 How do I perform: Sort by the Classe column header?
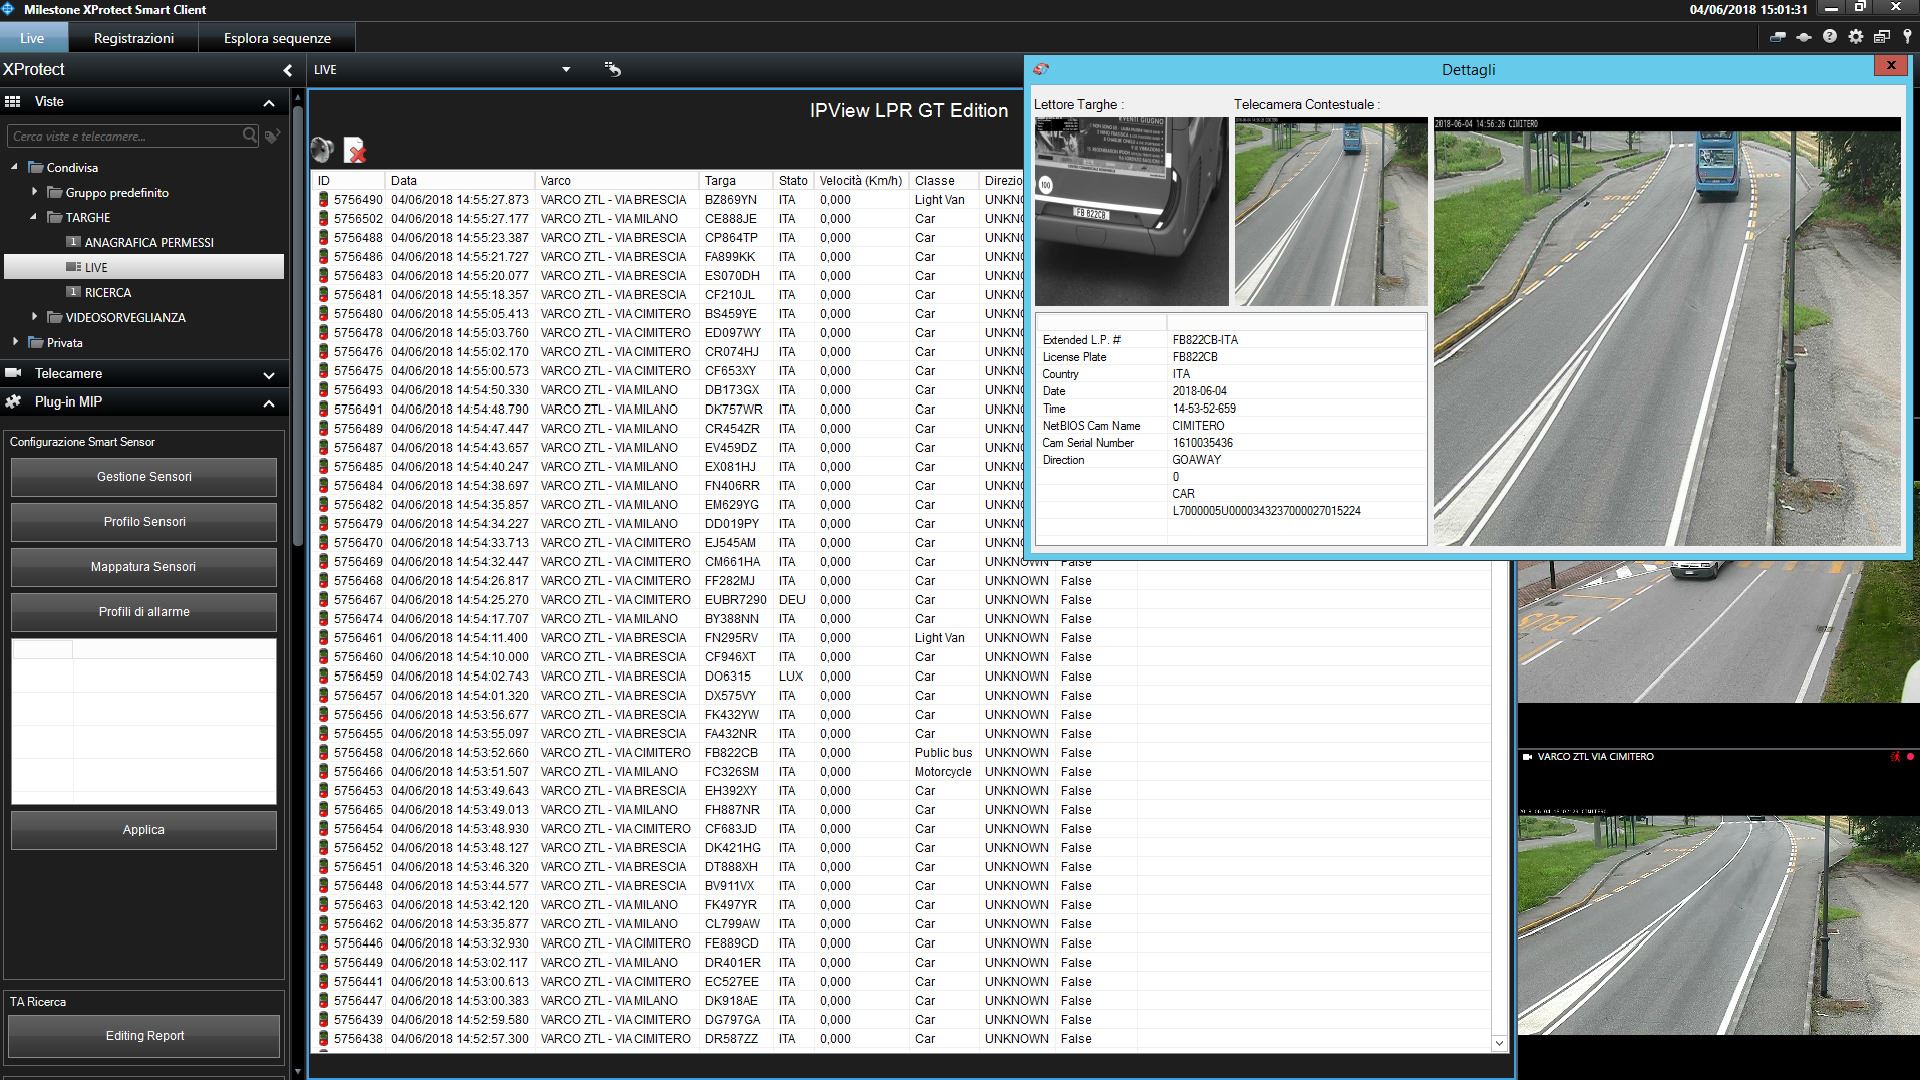click(x=943, y=181)
